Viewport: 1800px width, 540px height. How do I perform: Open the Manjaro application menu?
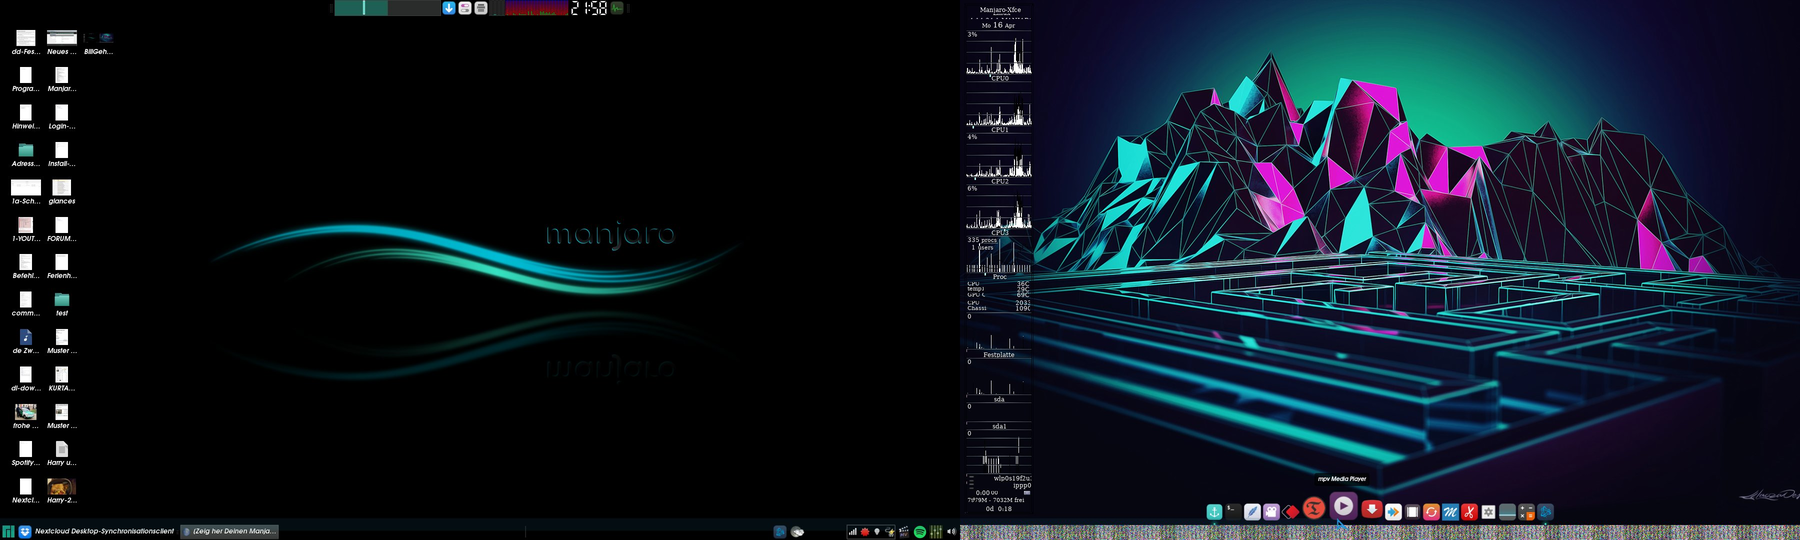pos(8,532)
